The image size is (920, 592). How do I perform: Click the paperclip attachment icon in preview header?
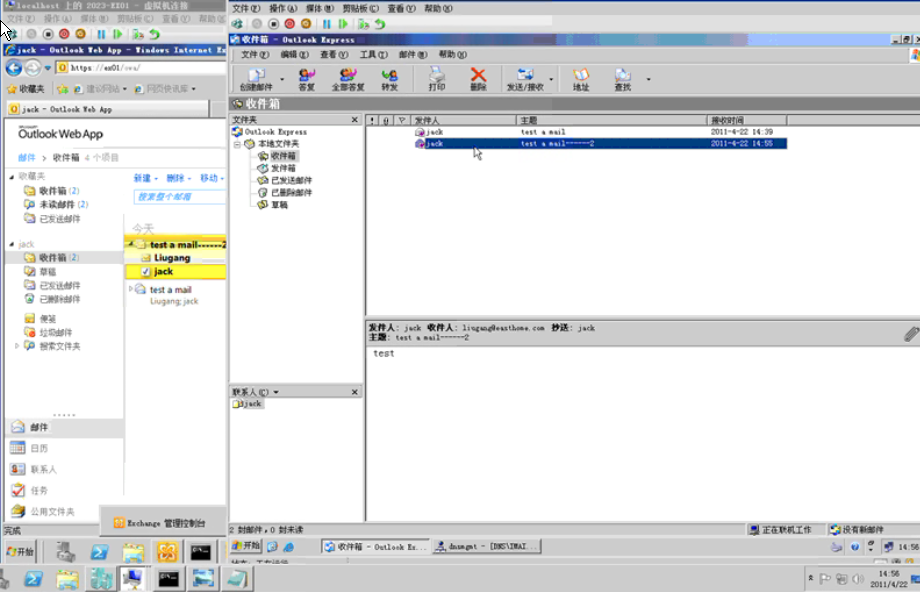(911, 334)
